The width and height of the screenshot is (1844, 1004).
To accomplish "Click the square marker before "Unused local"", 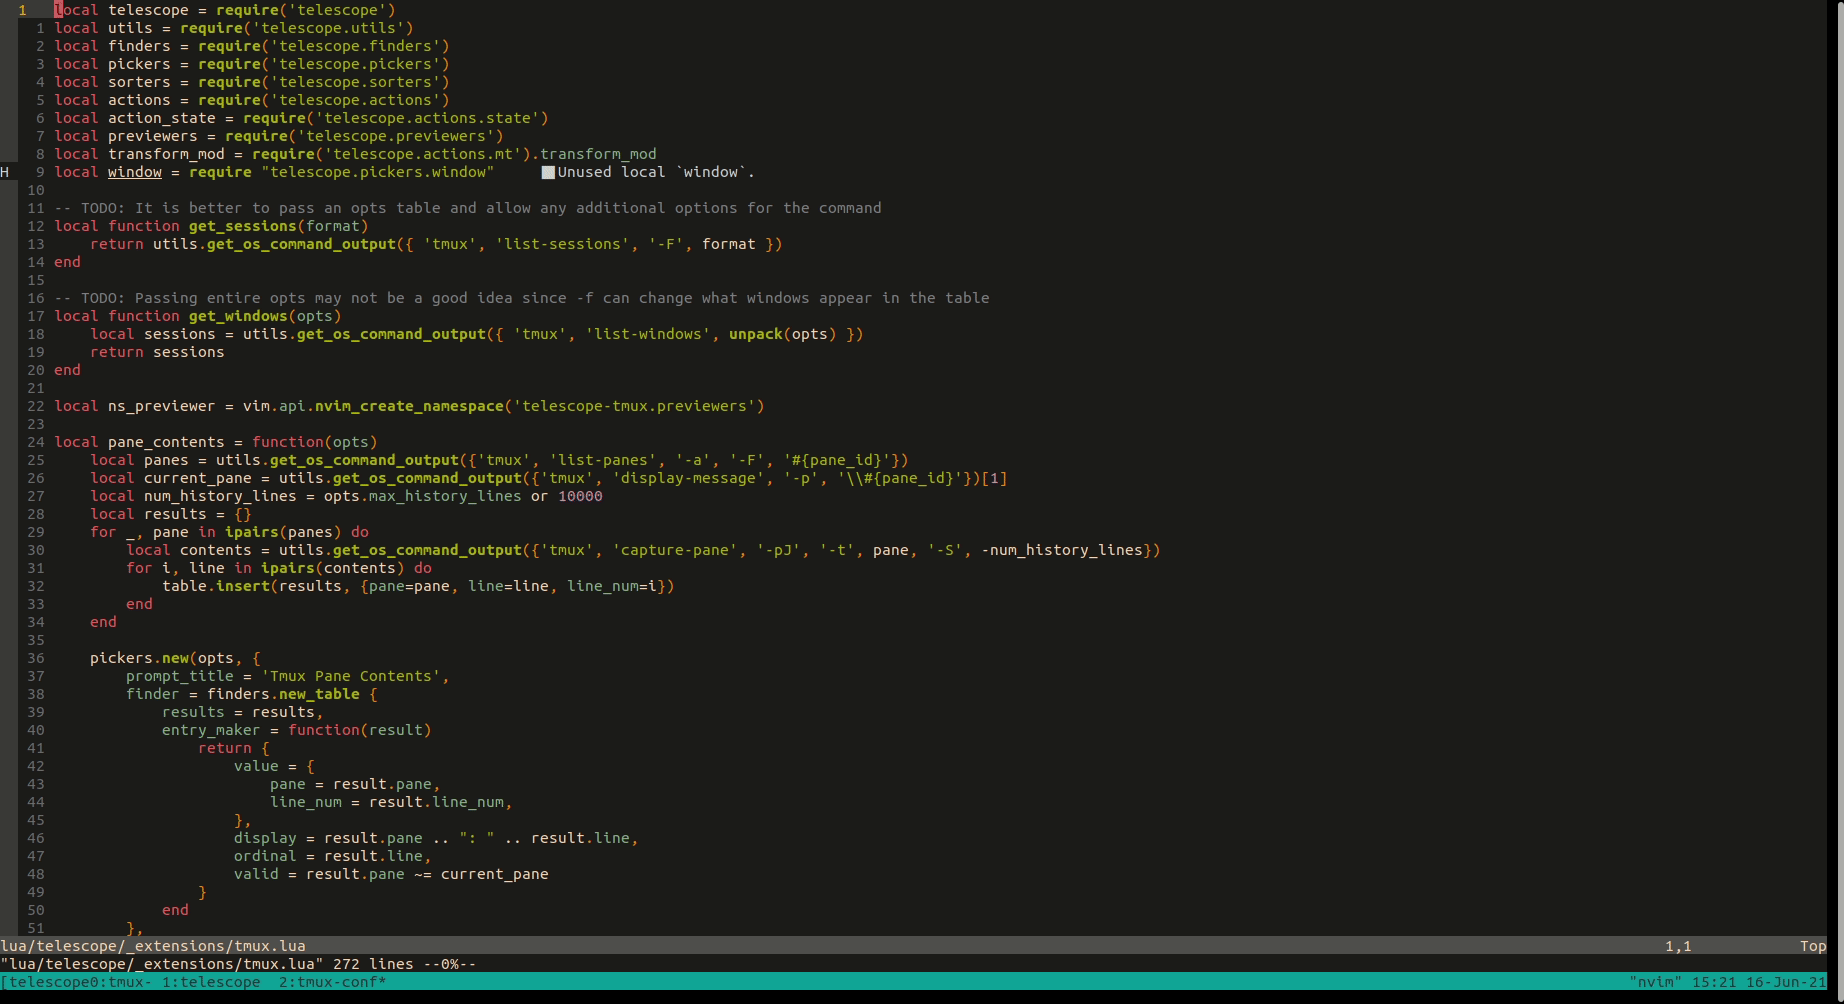I will pos(548,172).
